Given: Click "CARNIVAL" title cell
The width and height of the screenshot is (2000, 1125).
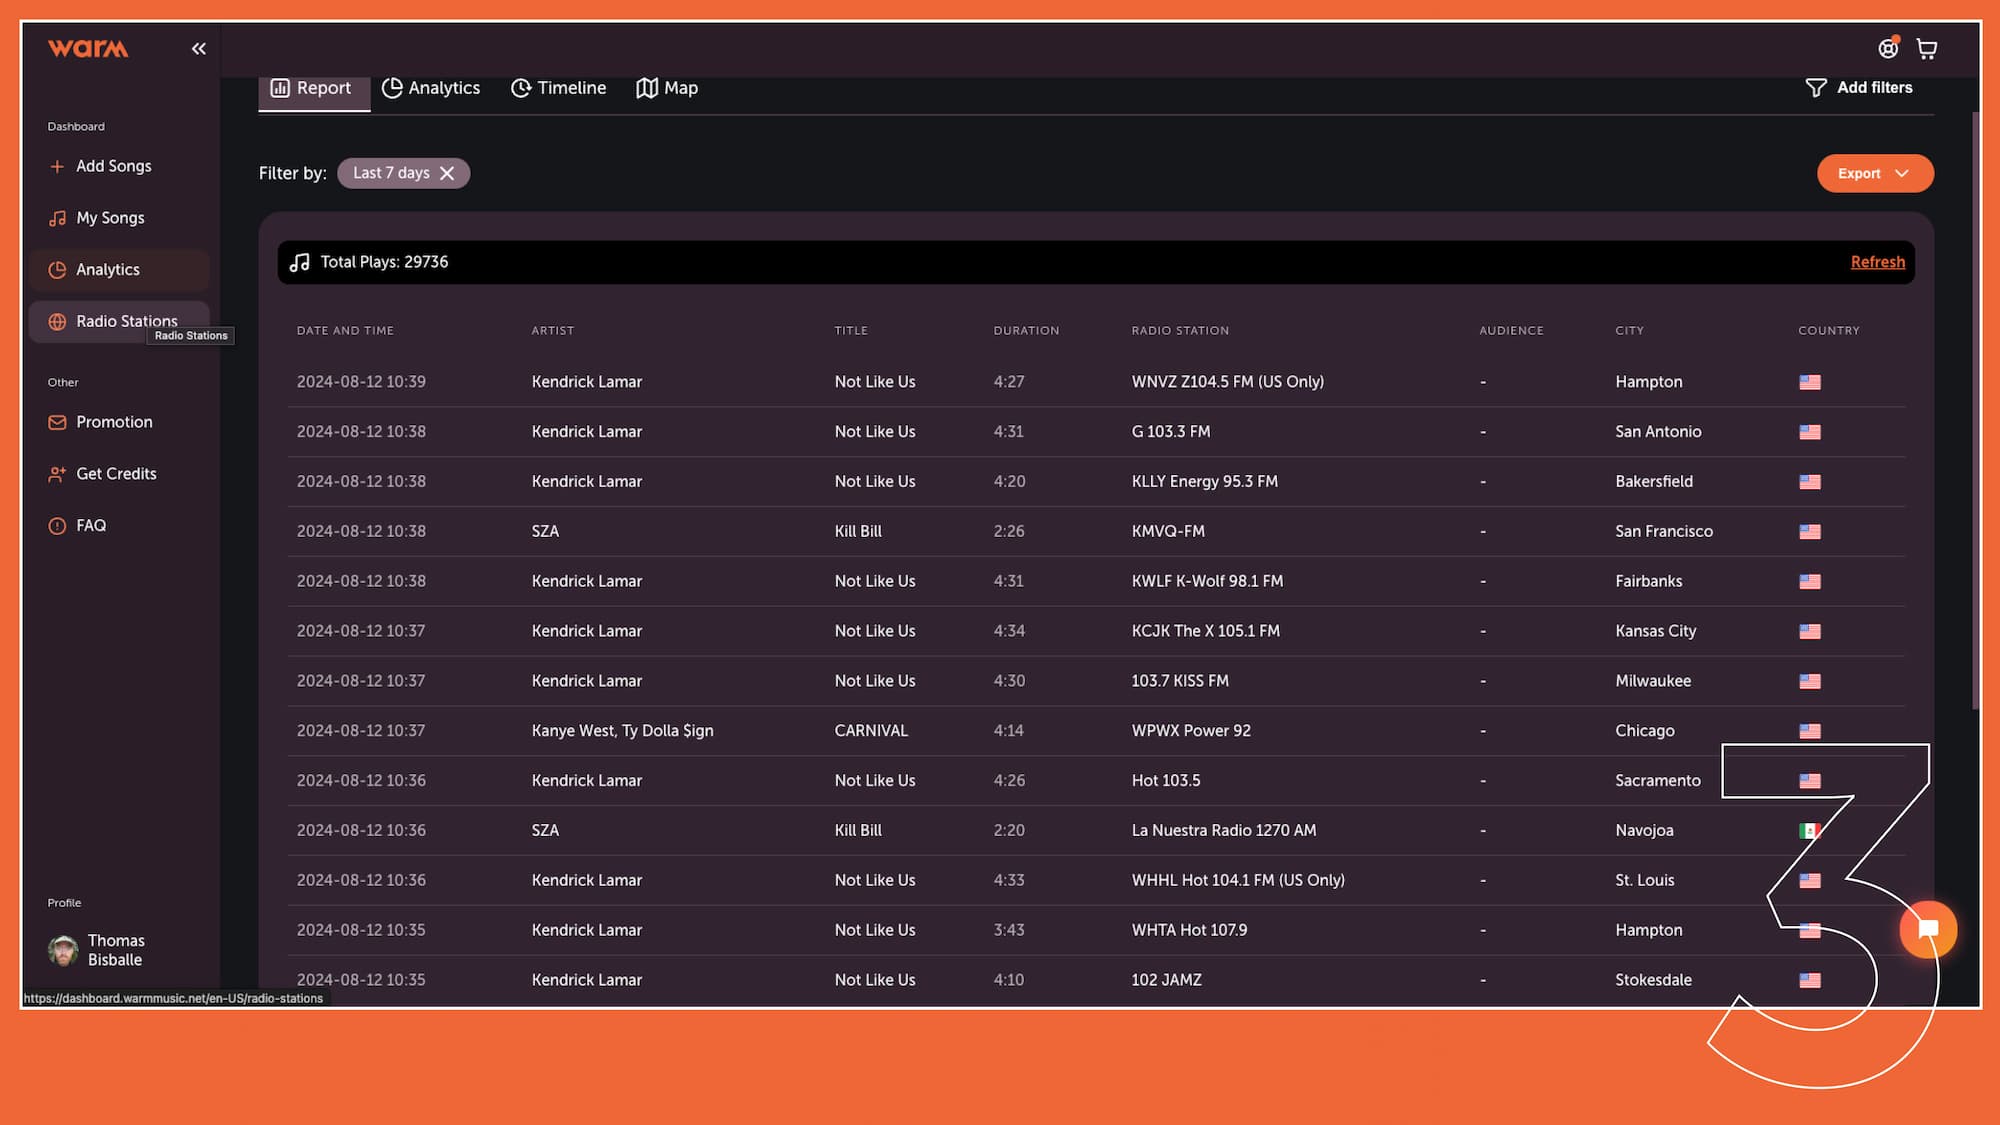Looking at the screenshot, I should (x=871, y=731).
